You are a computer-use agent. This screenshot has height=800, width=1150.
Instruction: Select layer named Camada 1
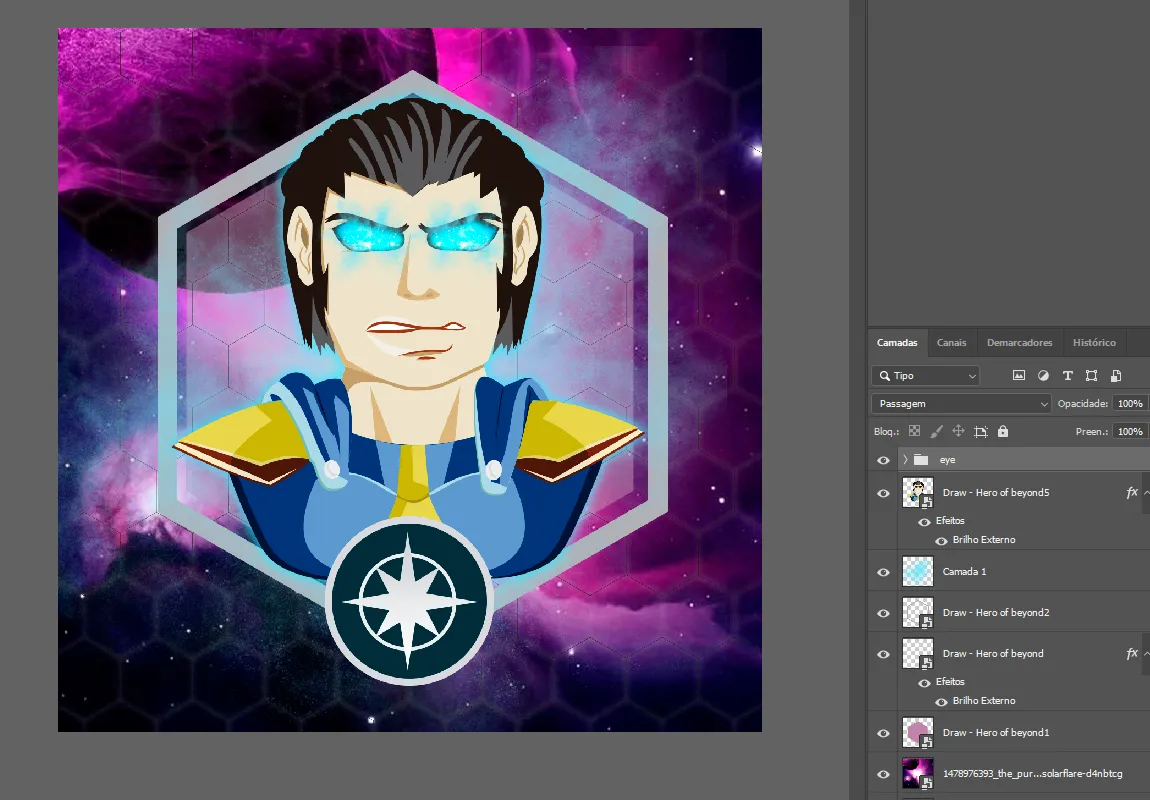(964, 571)
